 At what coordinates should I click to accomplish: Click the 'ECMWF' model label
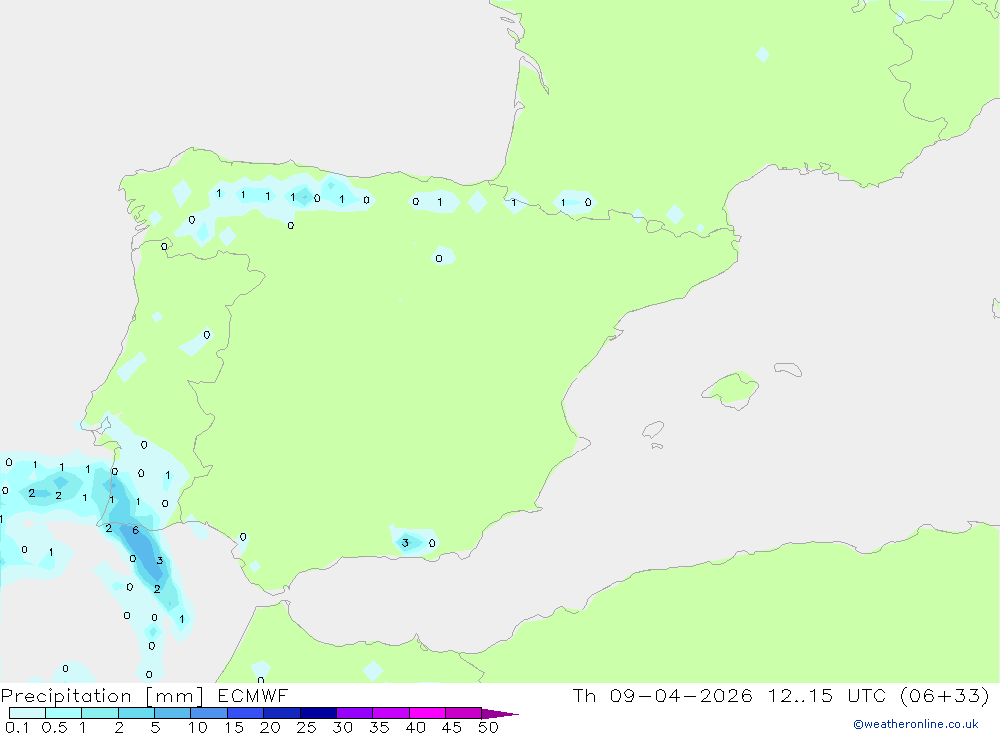point(253,696)
